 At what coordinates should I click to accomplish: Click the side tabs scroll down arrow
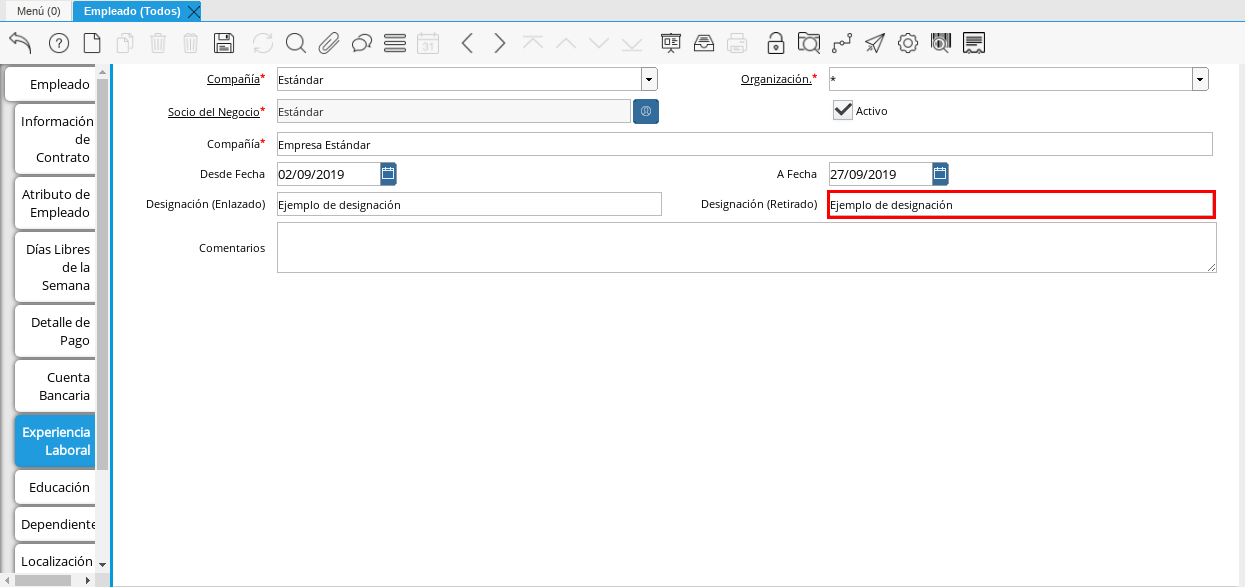point(102,564)
